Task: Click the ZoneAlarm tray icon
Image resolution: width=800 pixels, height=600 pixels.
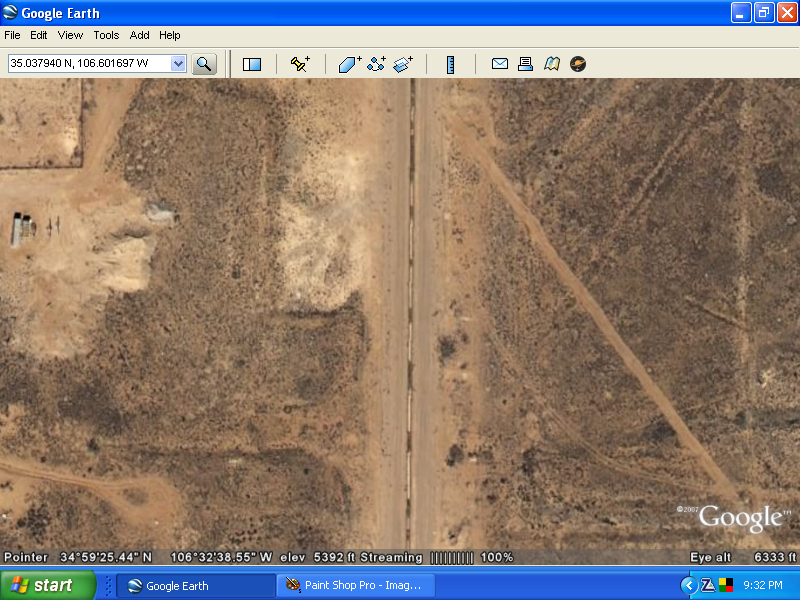Action: tap(708, 585)
